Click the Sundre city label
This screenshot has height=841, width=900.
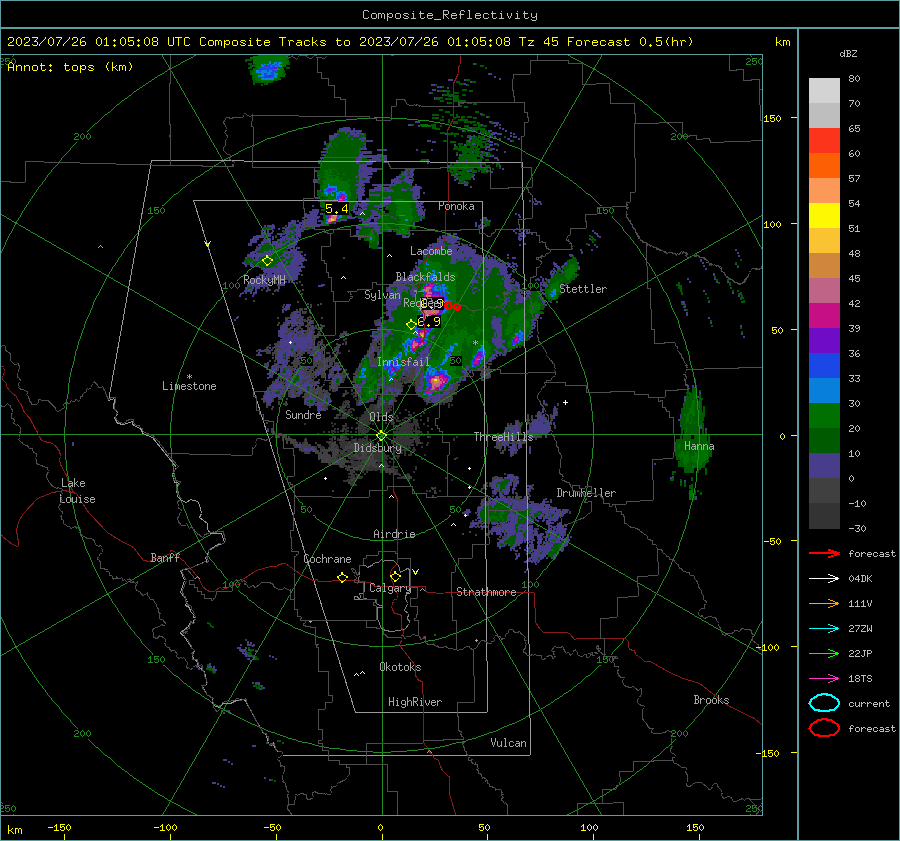coord(303,414)
